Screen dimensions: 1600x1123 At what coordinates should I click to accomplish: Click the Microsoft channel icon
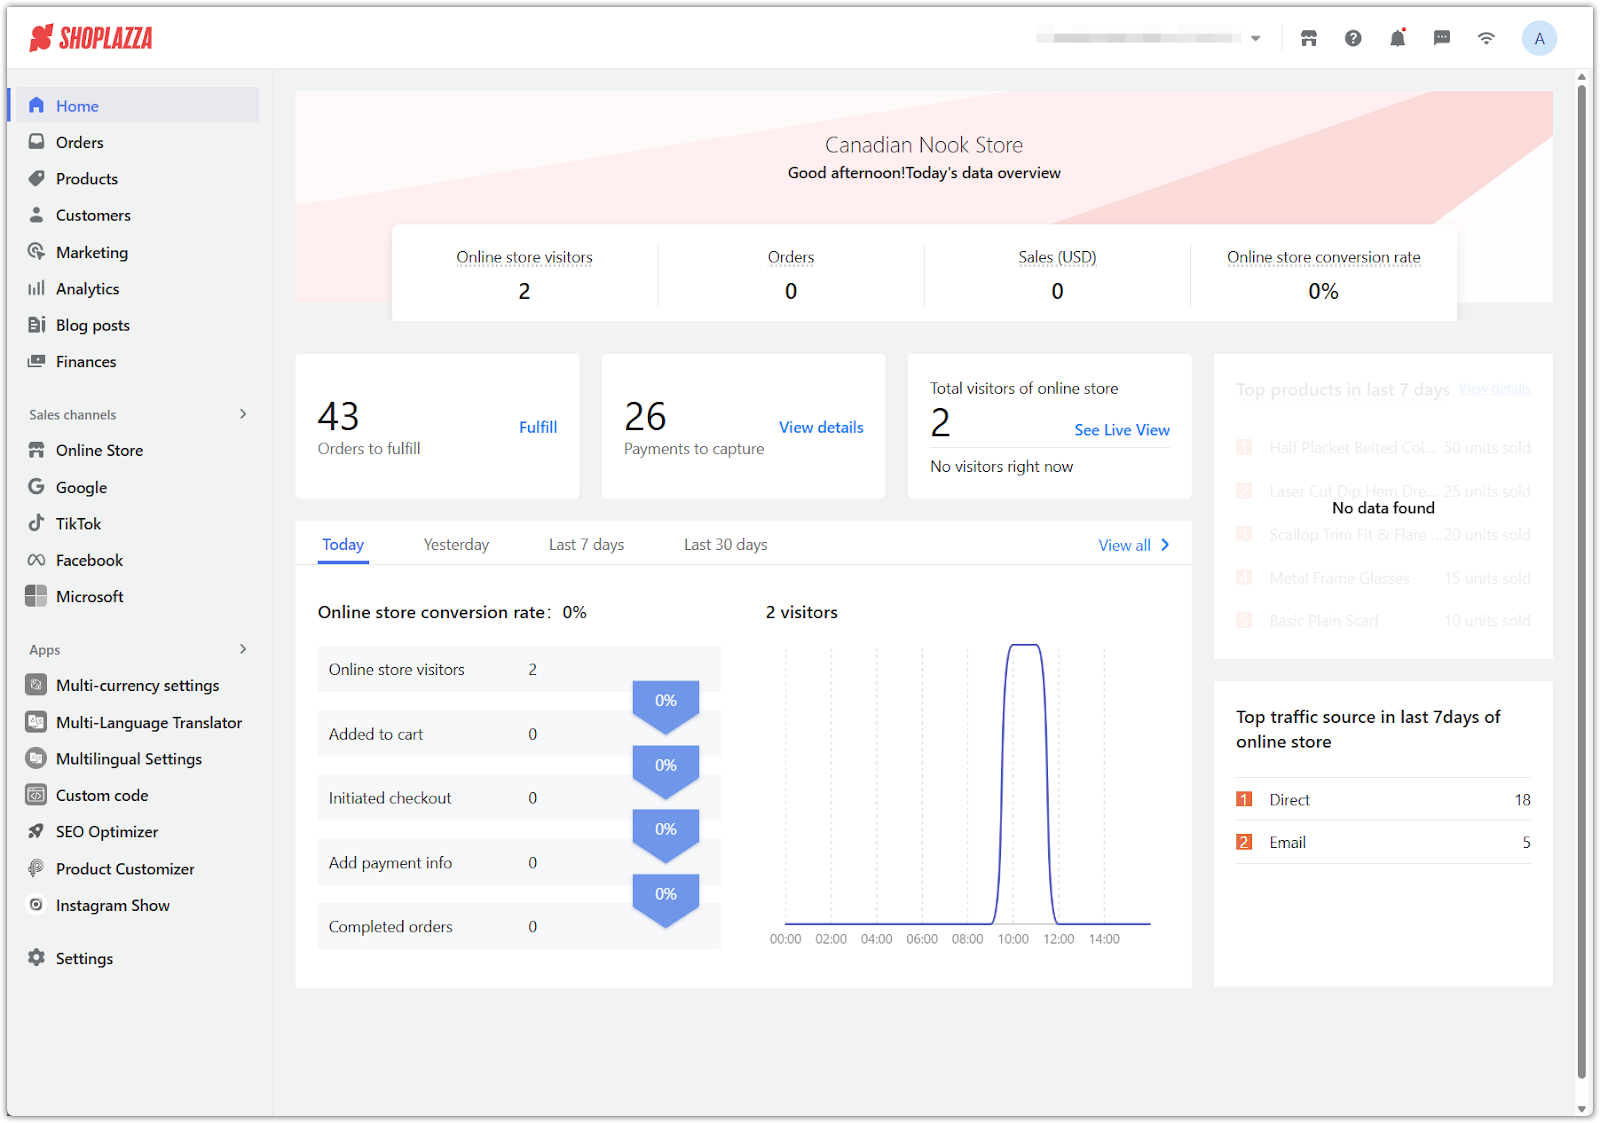click(x=36, y=596)
